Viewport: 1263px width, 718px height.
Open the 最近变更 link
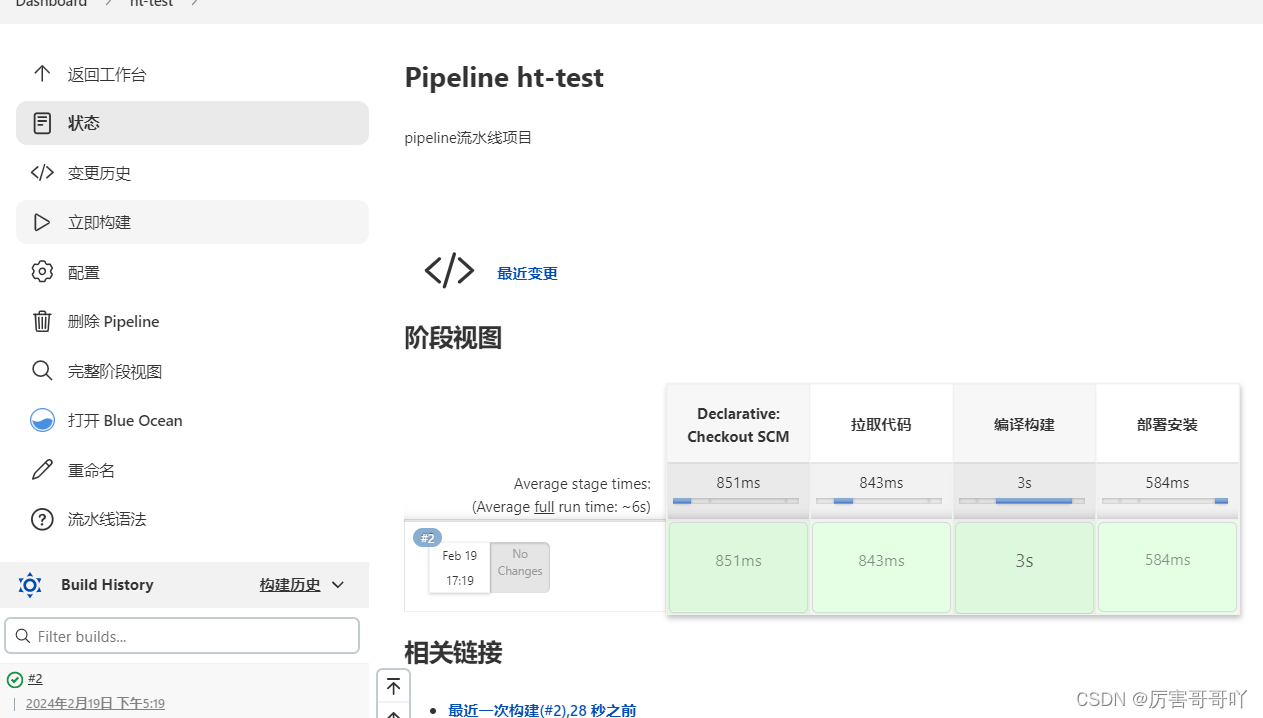click(527, 274)
